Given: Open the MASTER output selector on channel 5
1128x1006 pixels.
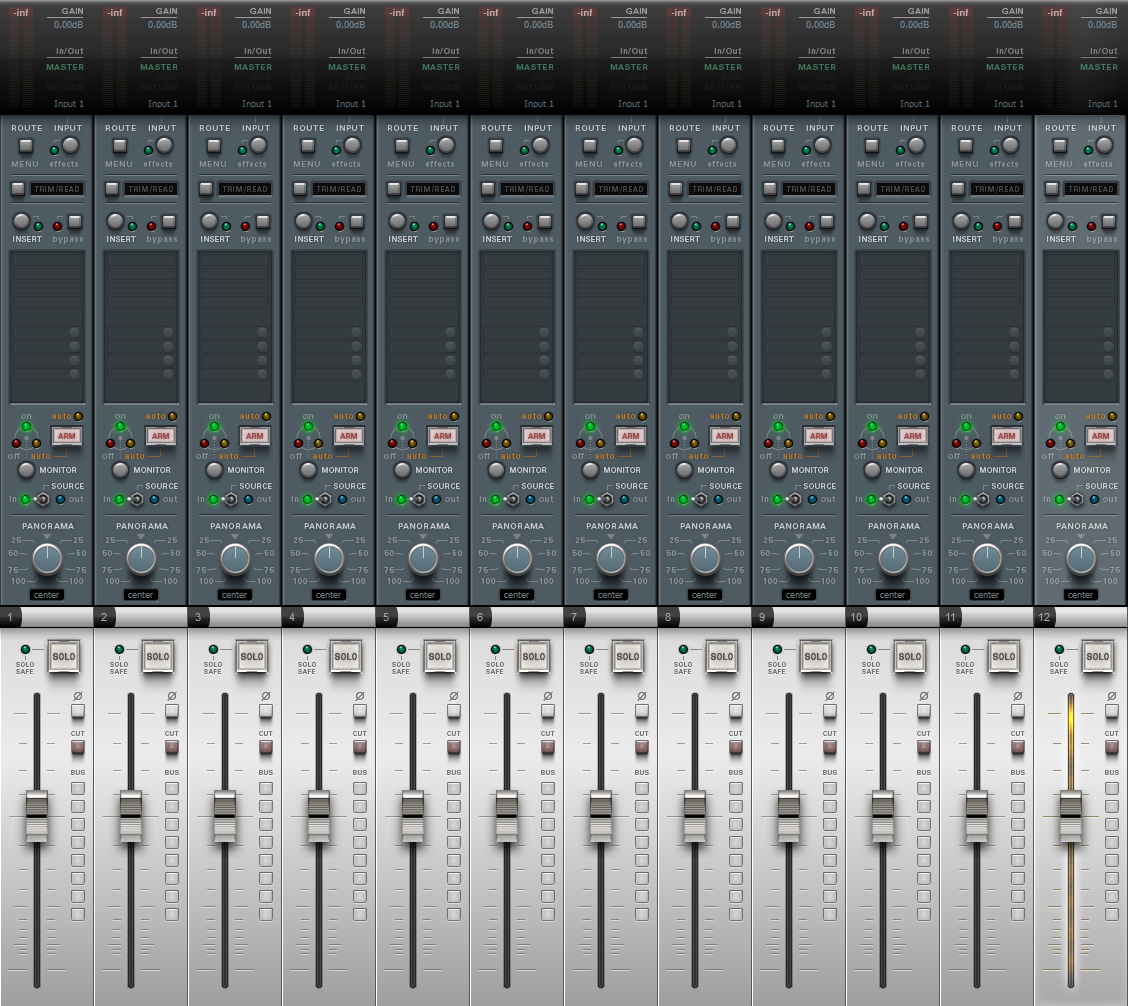Looking at the screenshot, I should (x=440, y=67).
